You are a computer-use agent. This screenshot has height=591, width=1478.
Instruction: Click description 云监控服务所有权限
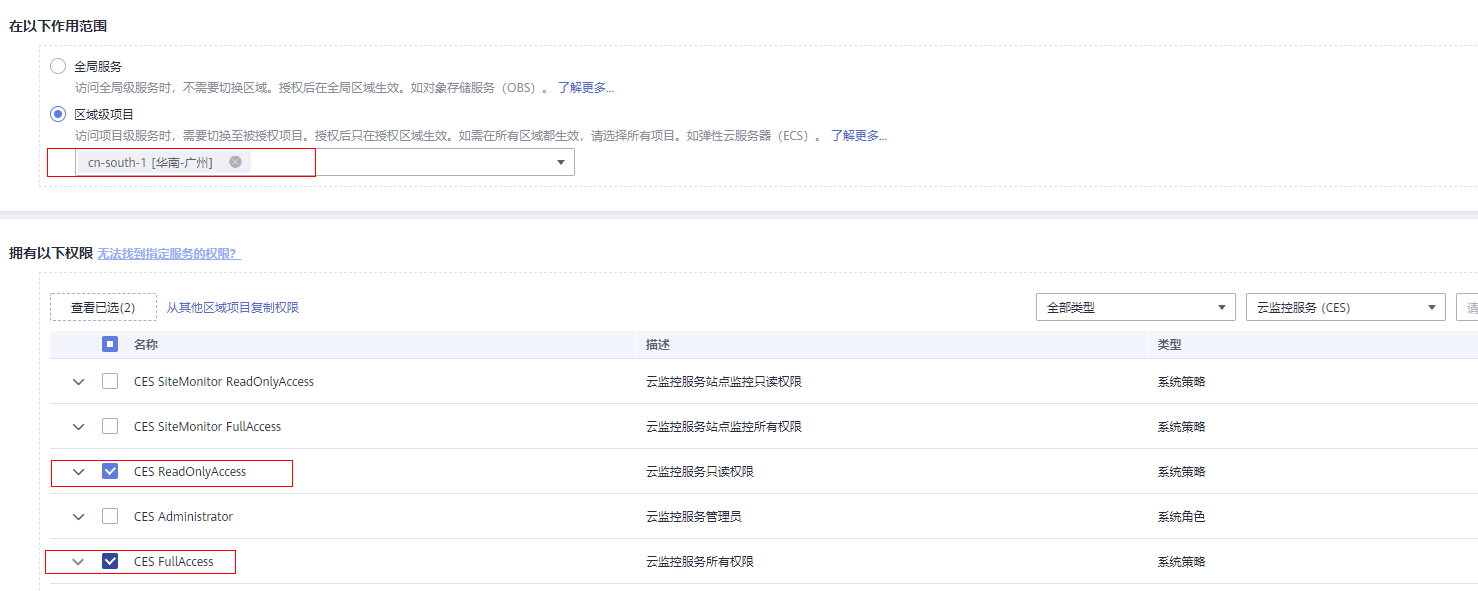[x=700, y=561]
